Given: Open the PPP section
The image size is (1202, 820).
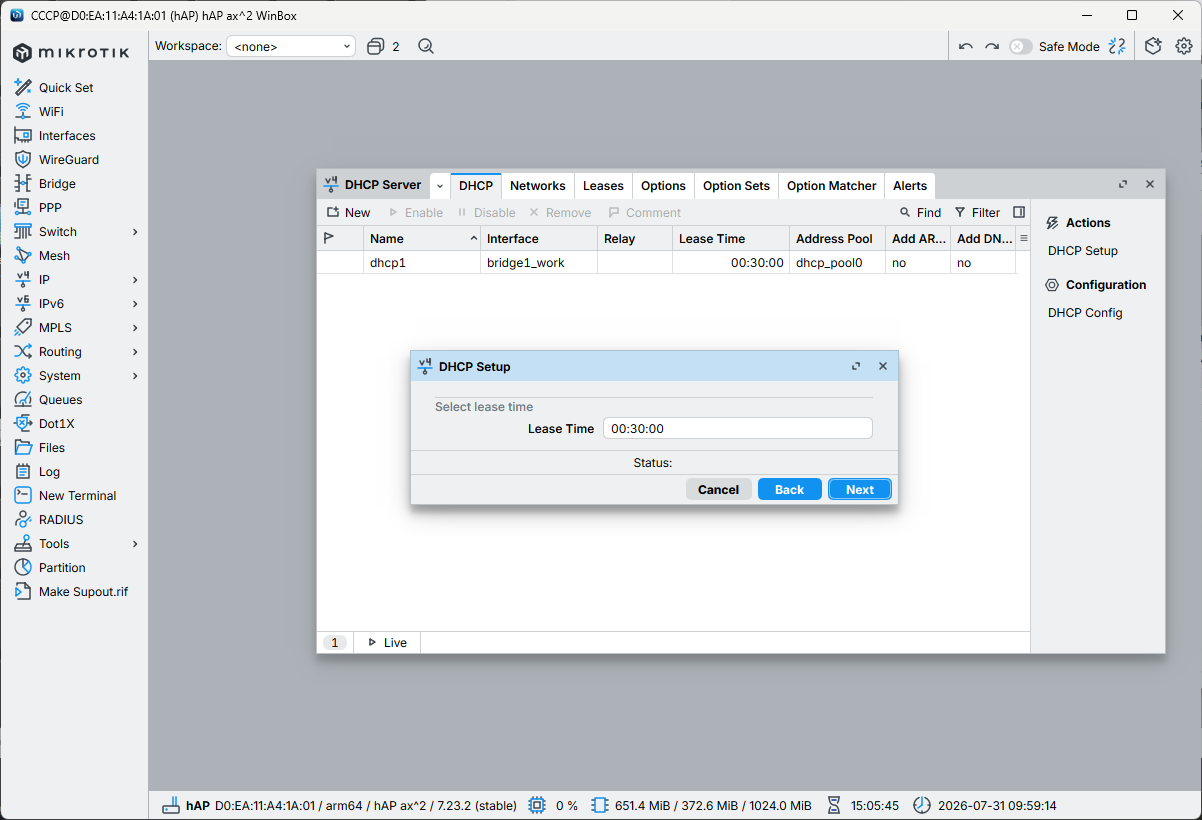Looking at the screenshot, I should [50, 208].
